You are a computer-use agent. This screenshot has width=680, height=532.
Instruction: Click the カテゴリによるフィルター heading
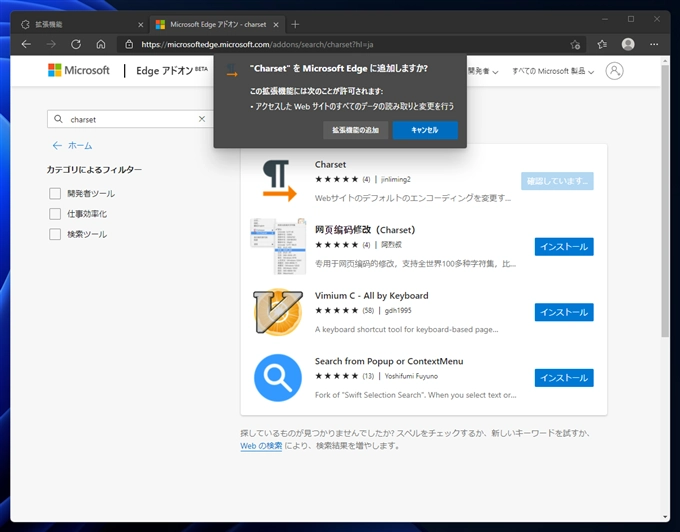[94, 170]
